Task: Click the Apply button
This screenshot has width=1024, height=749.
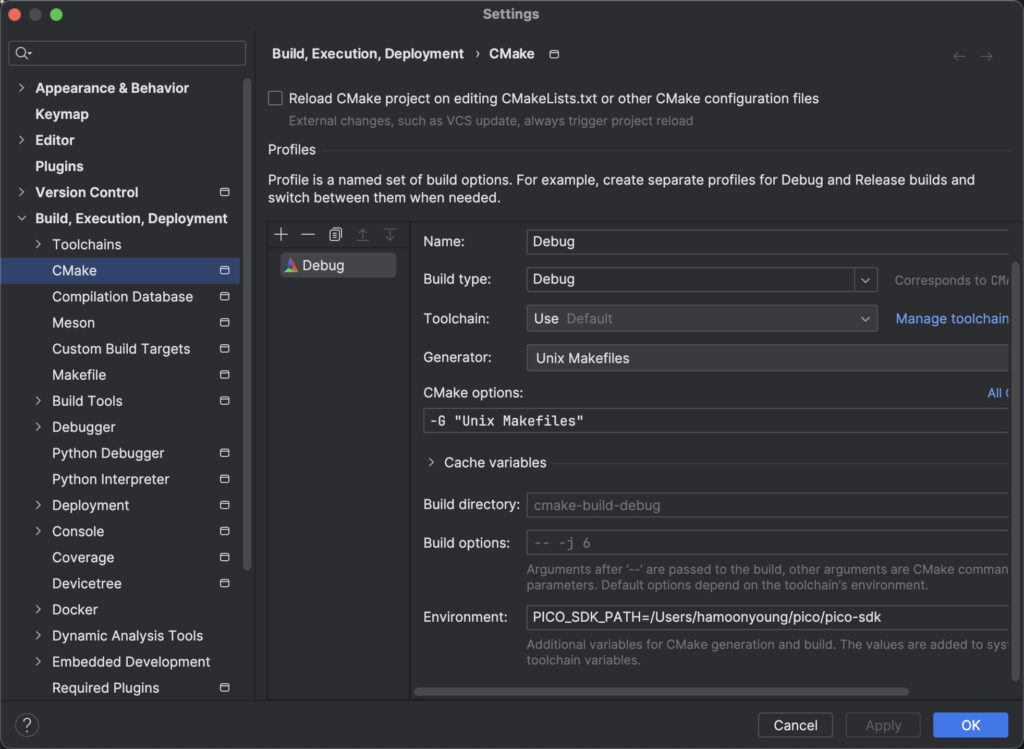Action: coord(883,725)
